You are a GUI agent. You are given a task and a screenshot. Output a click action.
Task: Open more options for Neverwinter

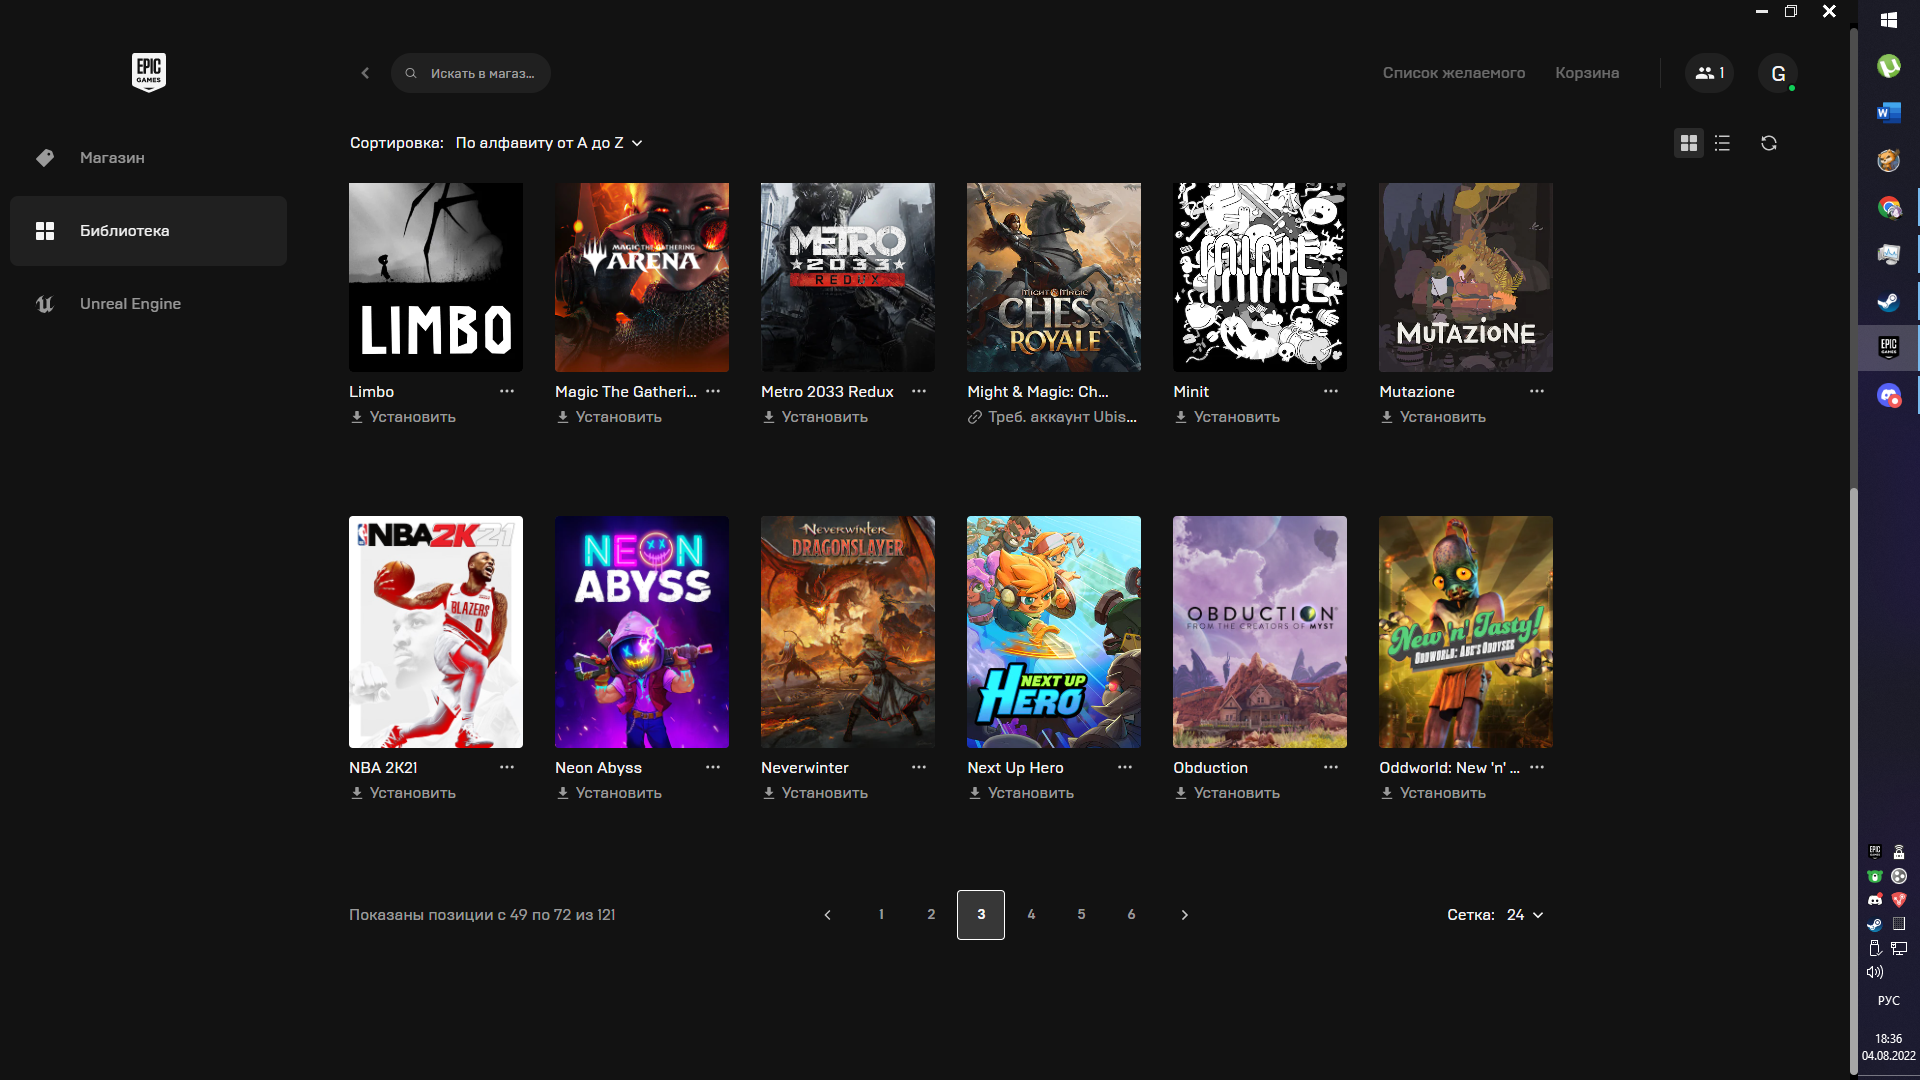point(919,767)
